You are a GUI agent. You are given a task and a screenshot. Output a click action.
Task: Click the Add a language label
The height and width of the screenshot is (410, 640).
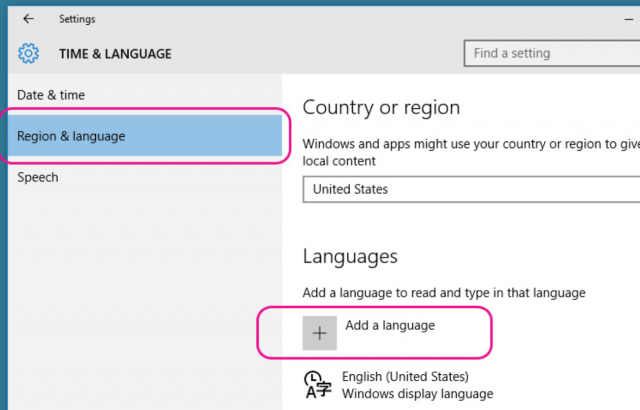pyautogui.click(x=390, y=326)
